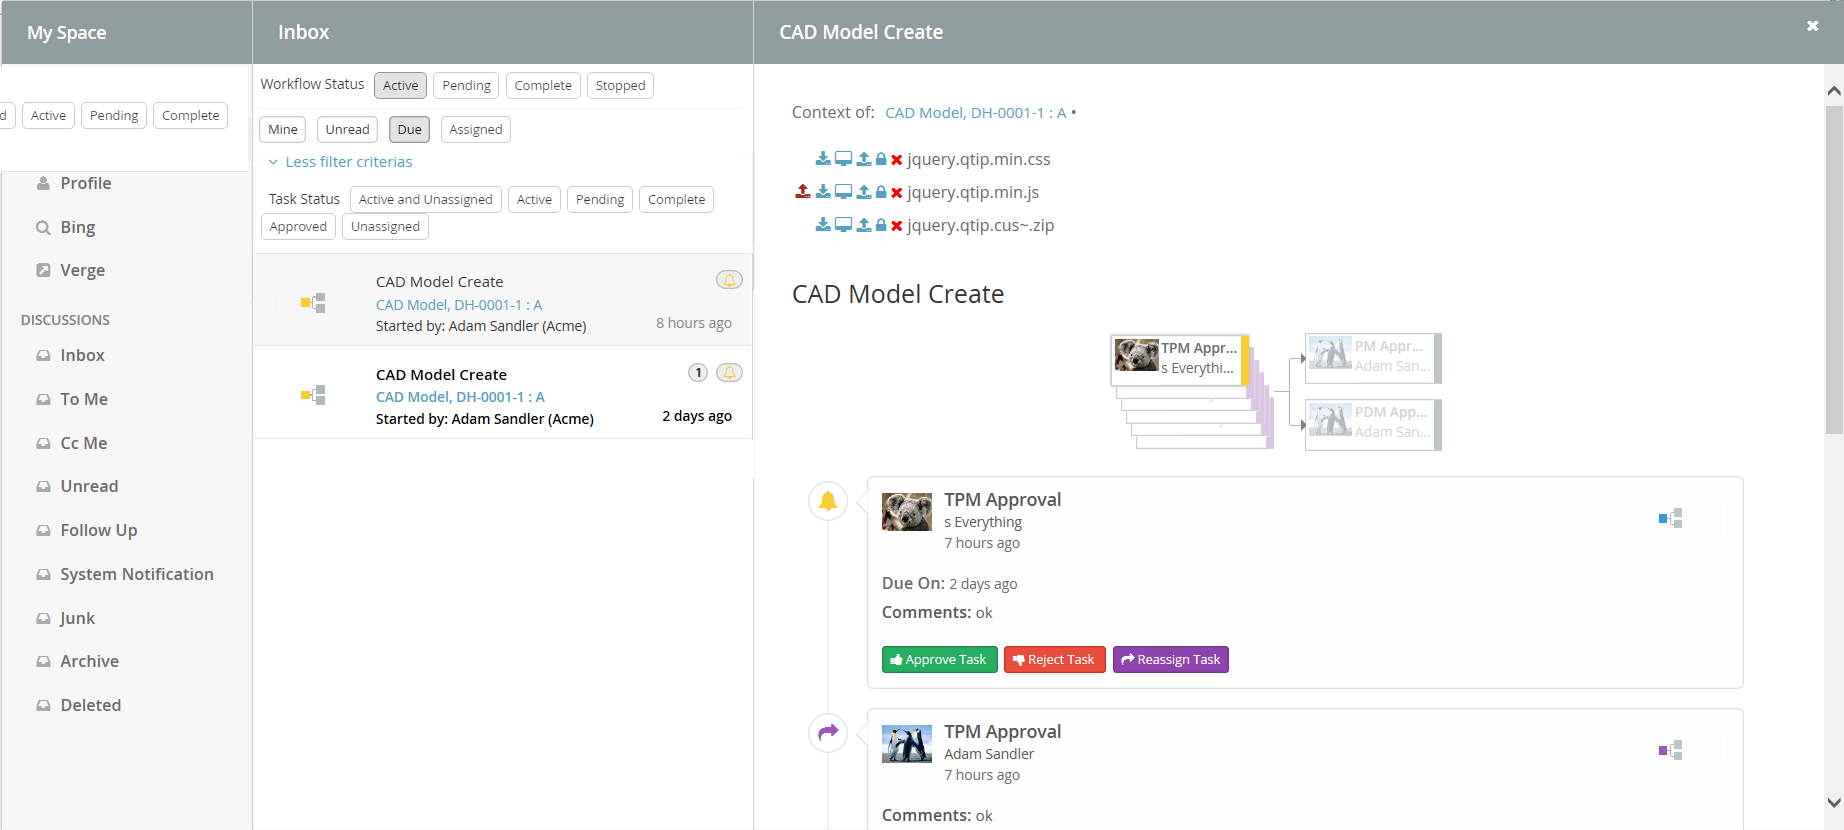1844x830 pixels.
Task: Click blue workflow icon in first TPM Approval card
Action: [x=1670, y=518]
